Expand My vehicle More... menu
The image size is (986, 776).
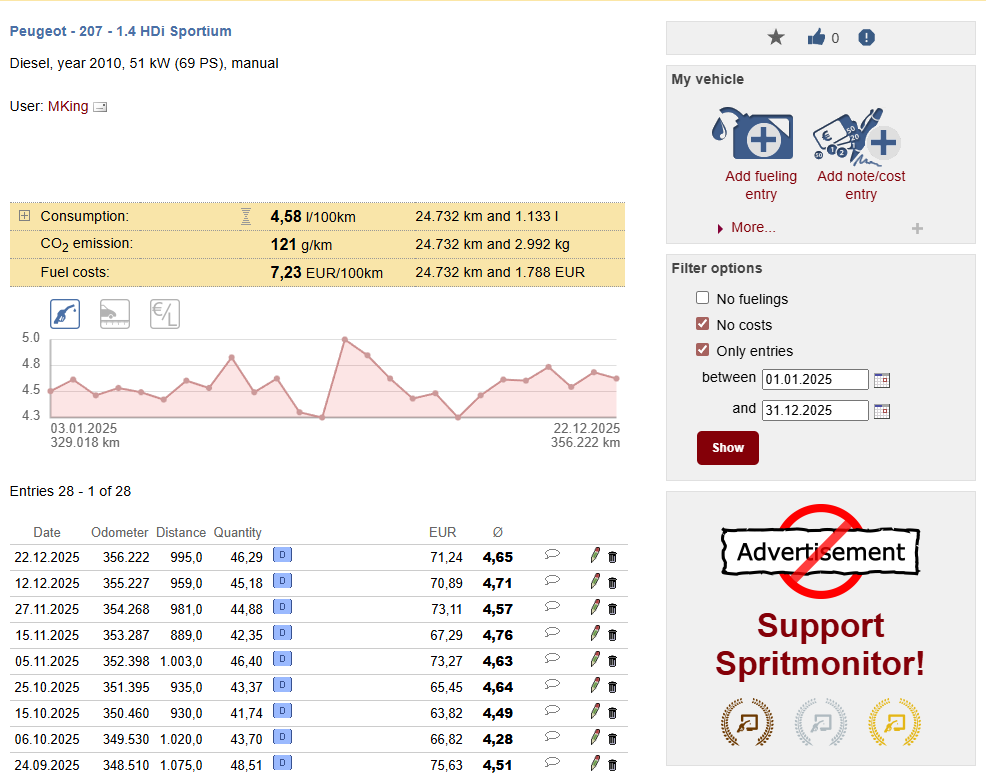pos(753,228)
